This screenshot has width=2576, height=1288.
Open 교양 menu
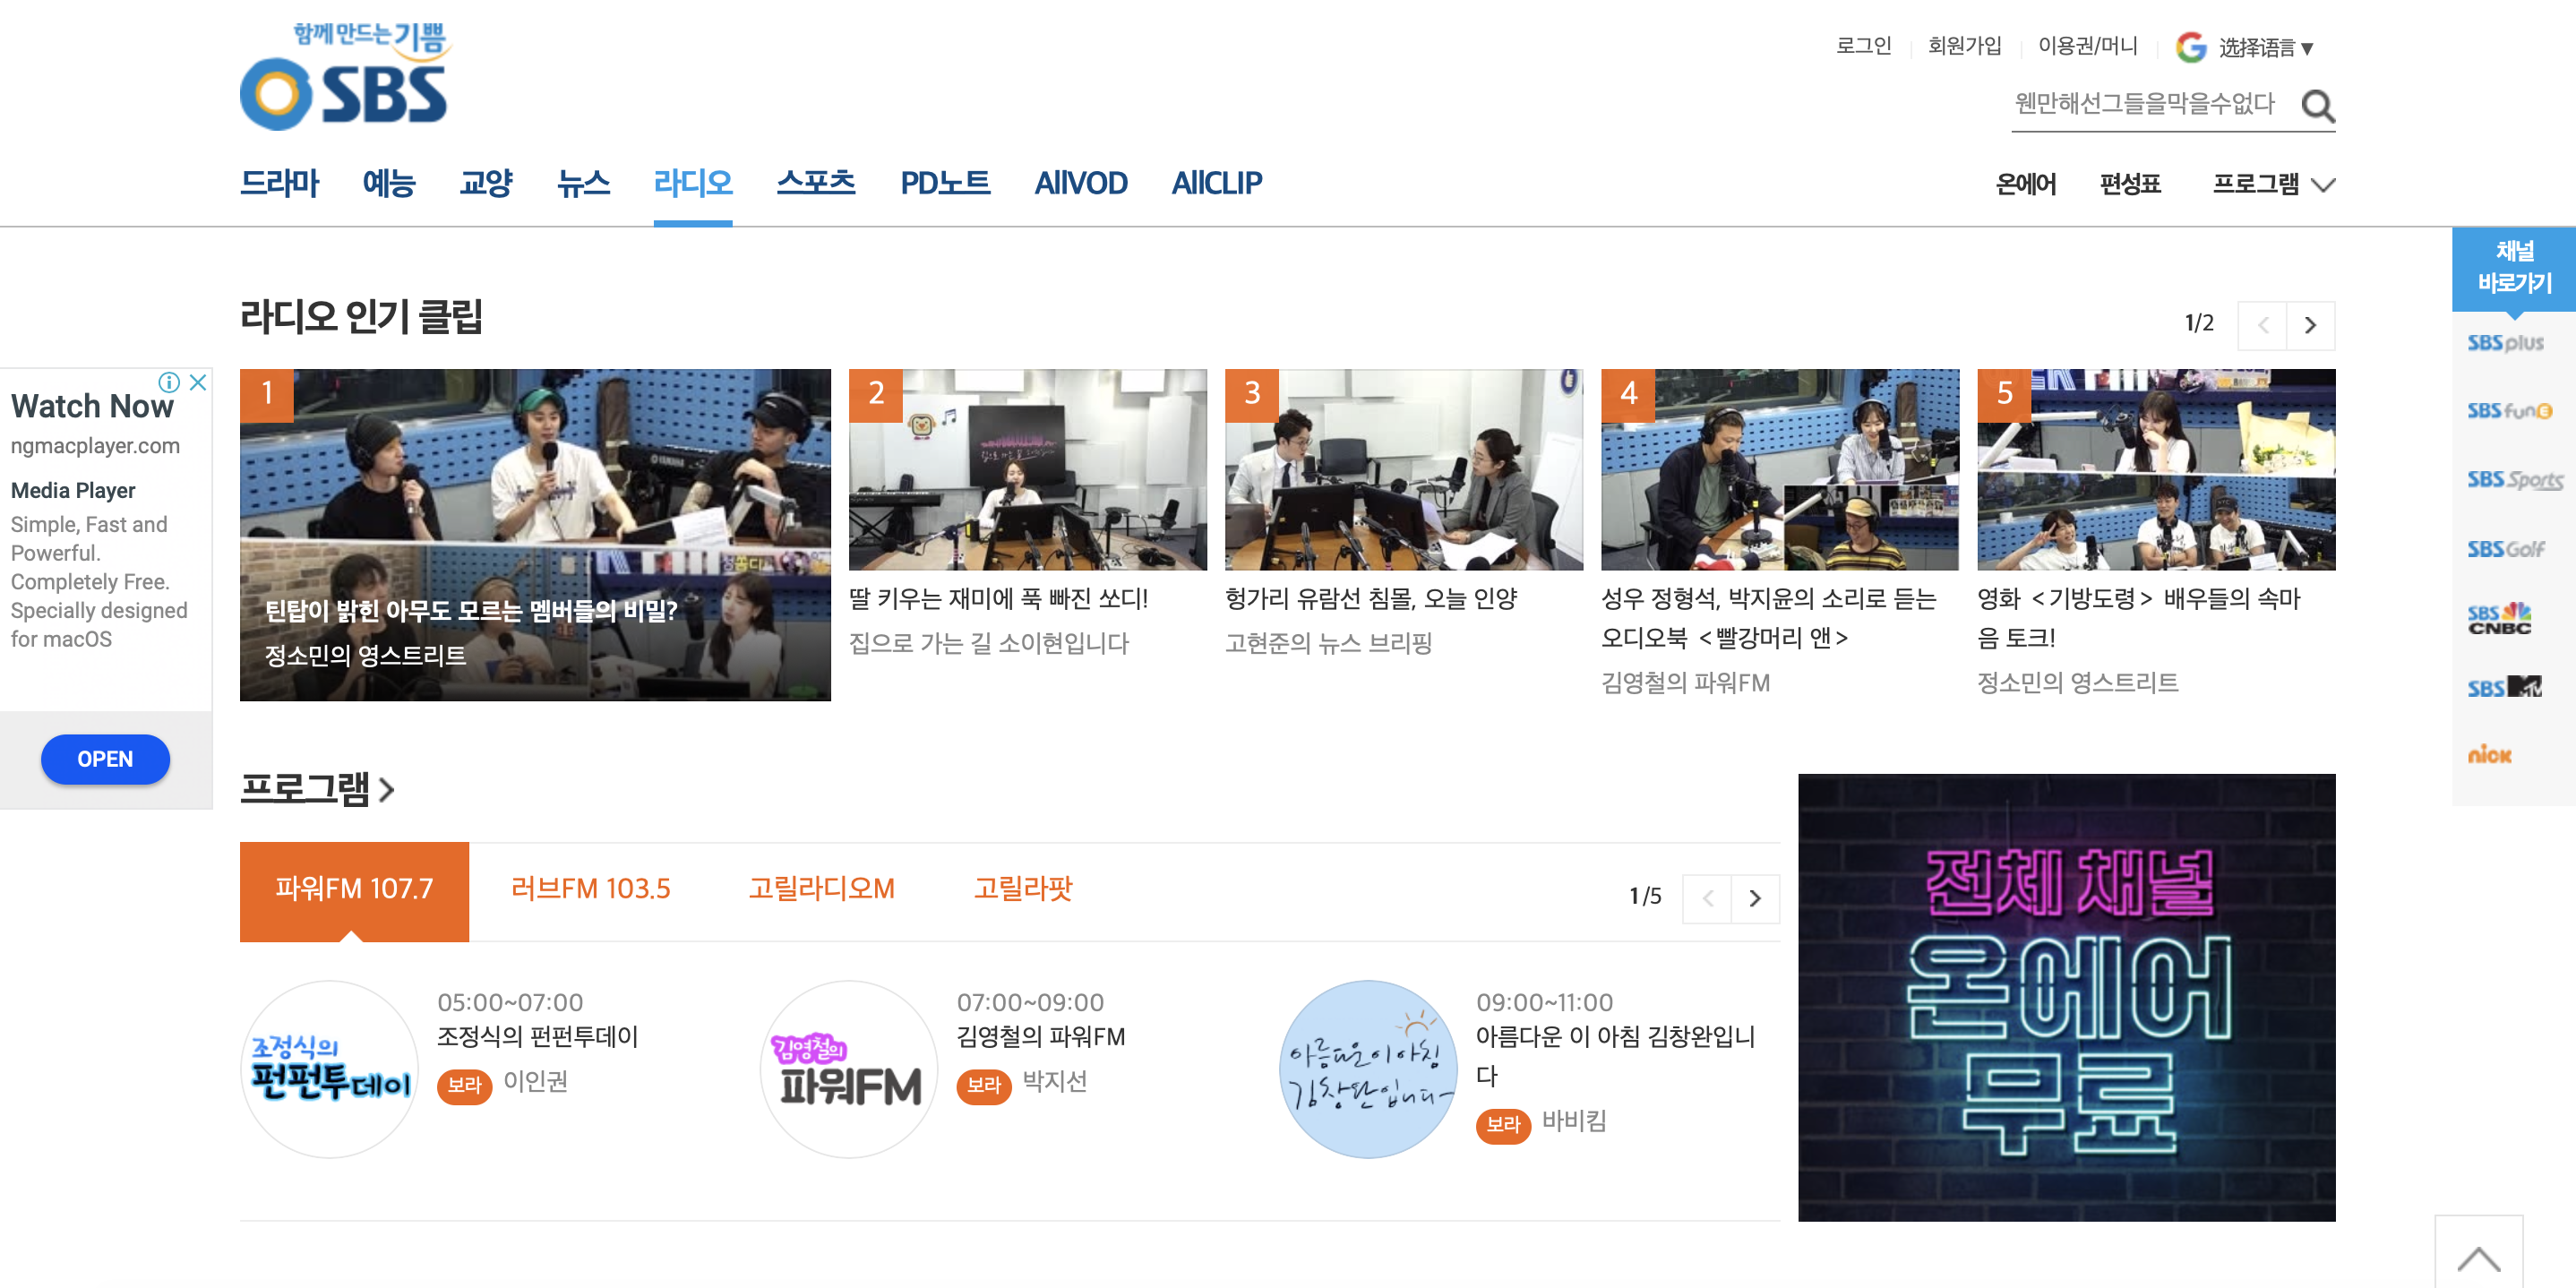pyautogui.click(x=485, y=183)
